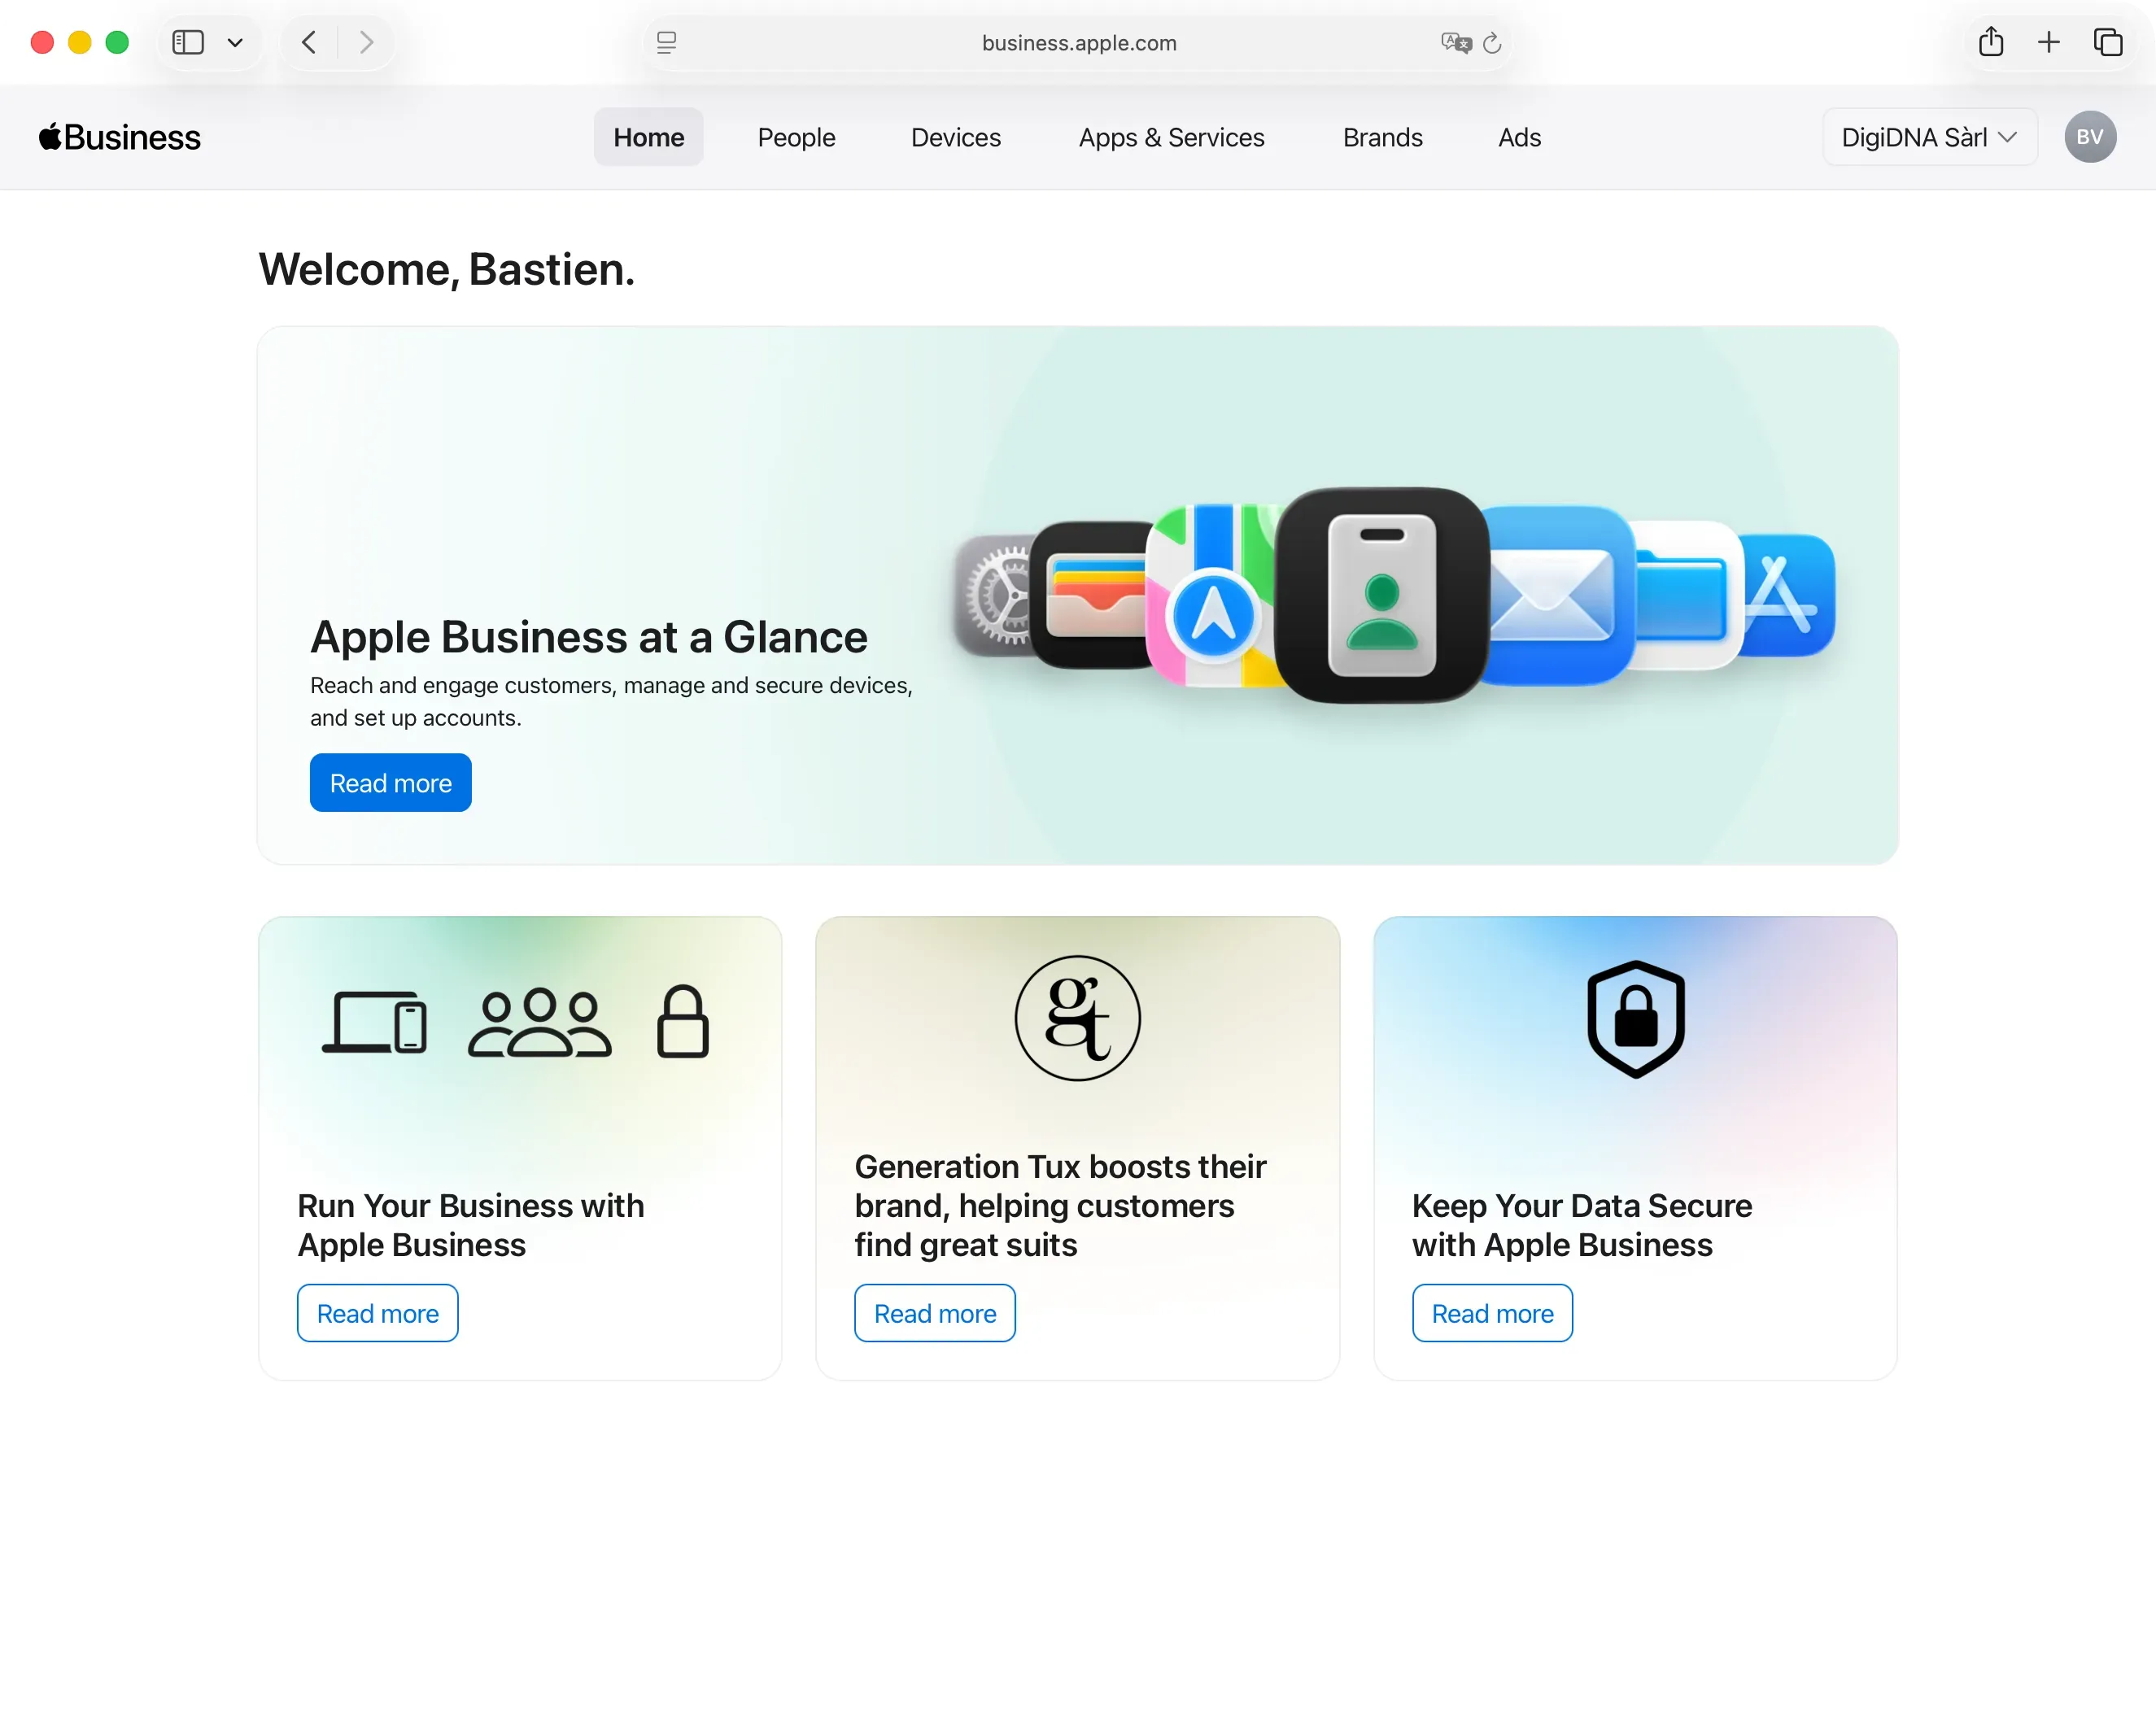Click the shield lock icon

coord(1636,1019)
